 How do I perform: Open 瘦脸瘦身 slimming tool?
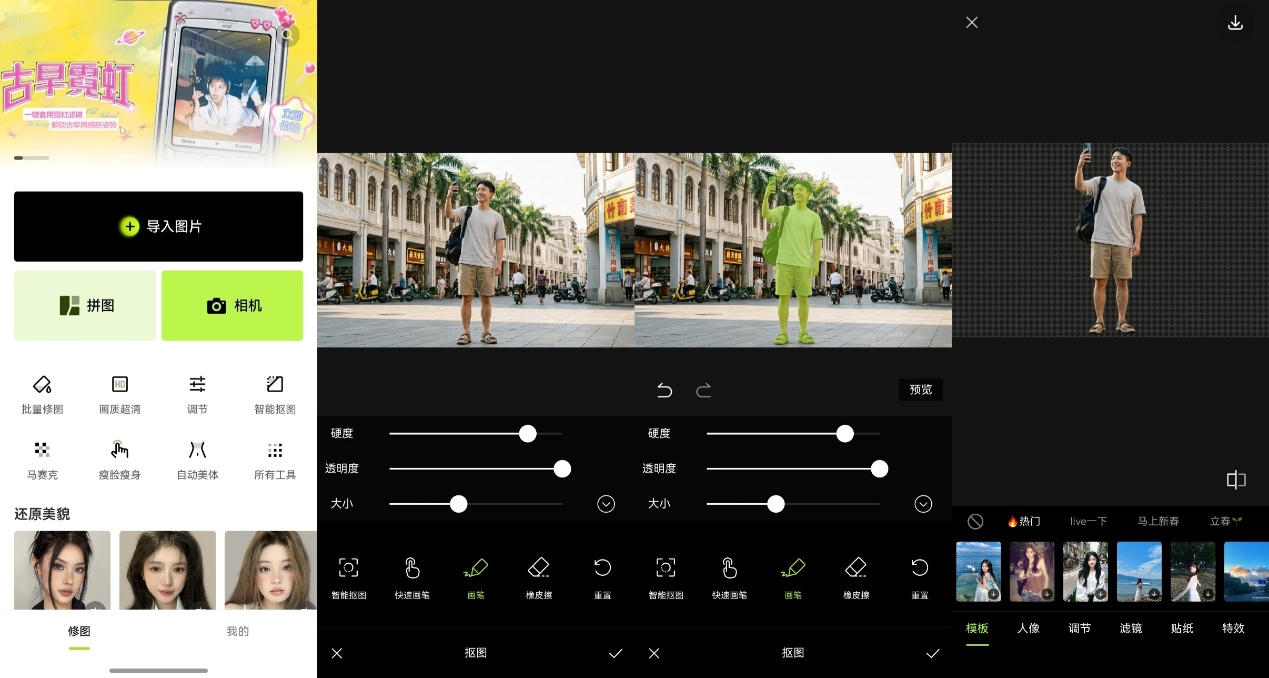(120, 460)
